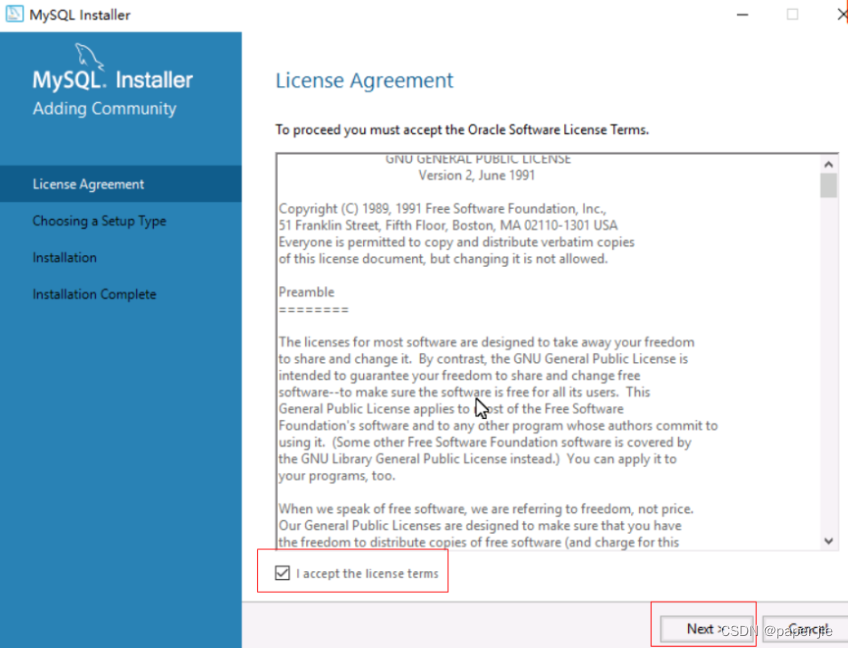Click the license scrollbar down arrow
The height and width of the screenshot is (648, 848).
coord(829,541)
